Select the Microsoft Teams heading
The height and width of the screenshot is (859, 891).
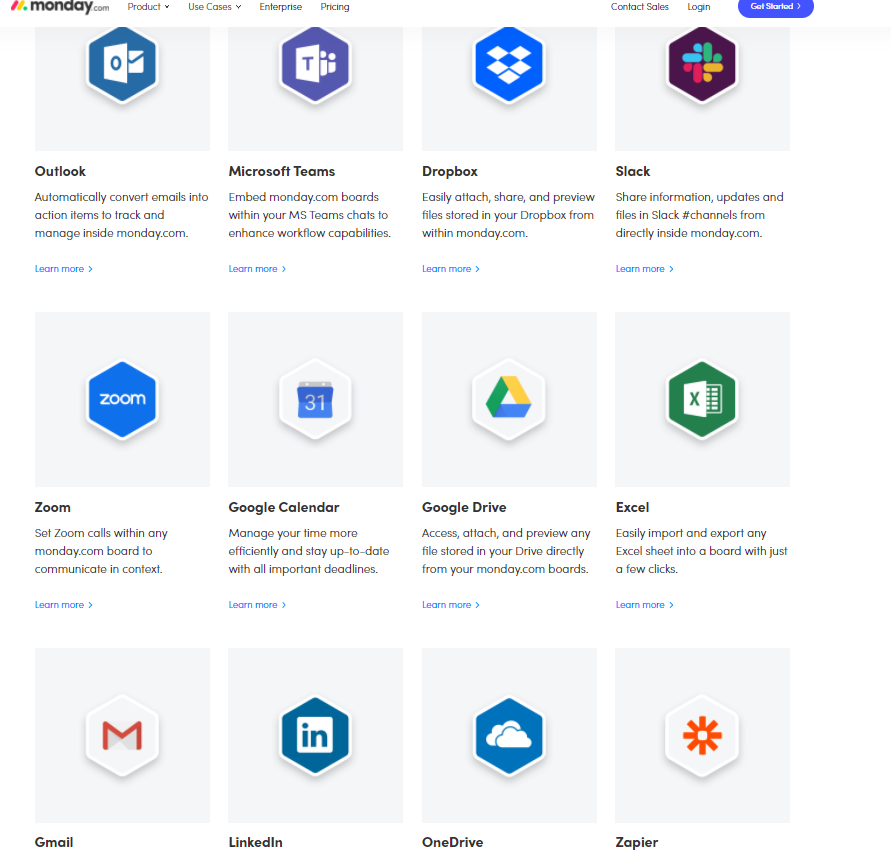click(282, 172)
